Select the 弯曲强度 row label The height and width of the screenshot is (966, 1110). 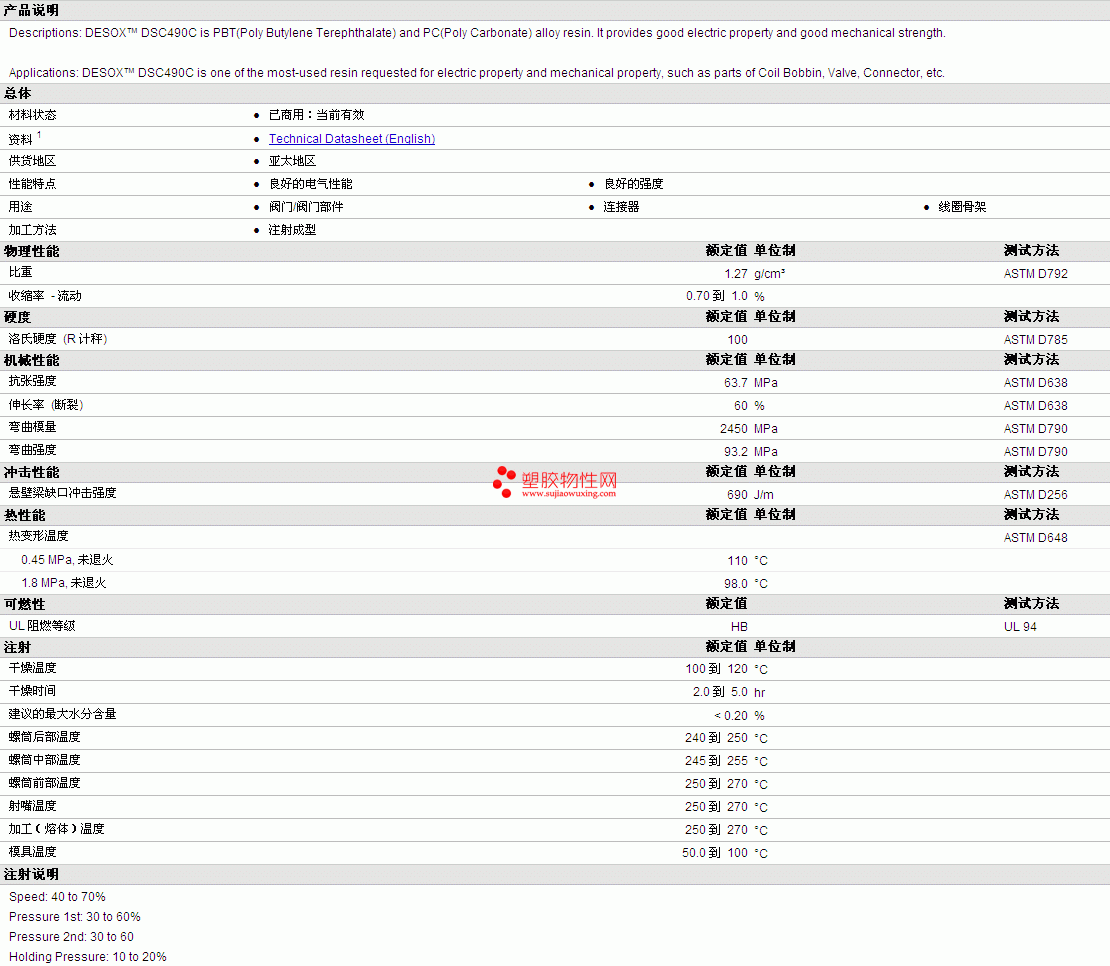pyautogui.click(x=33, y=450)
